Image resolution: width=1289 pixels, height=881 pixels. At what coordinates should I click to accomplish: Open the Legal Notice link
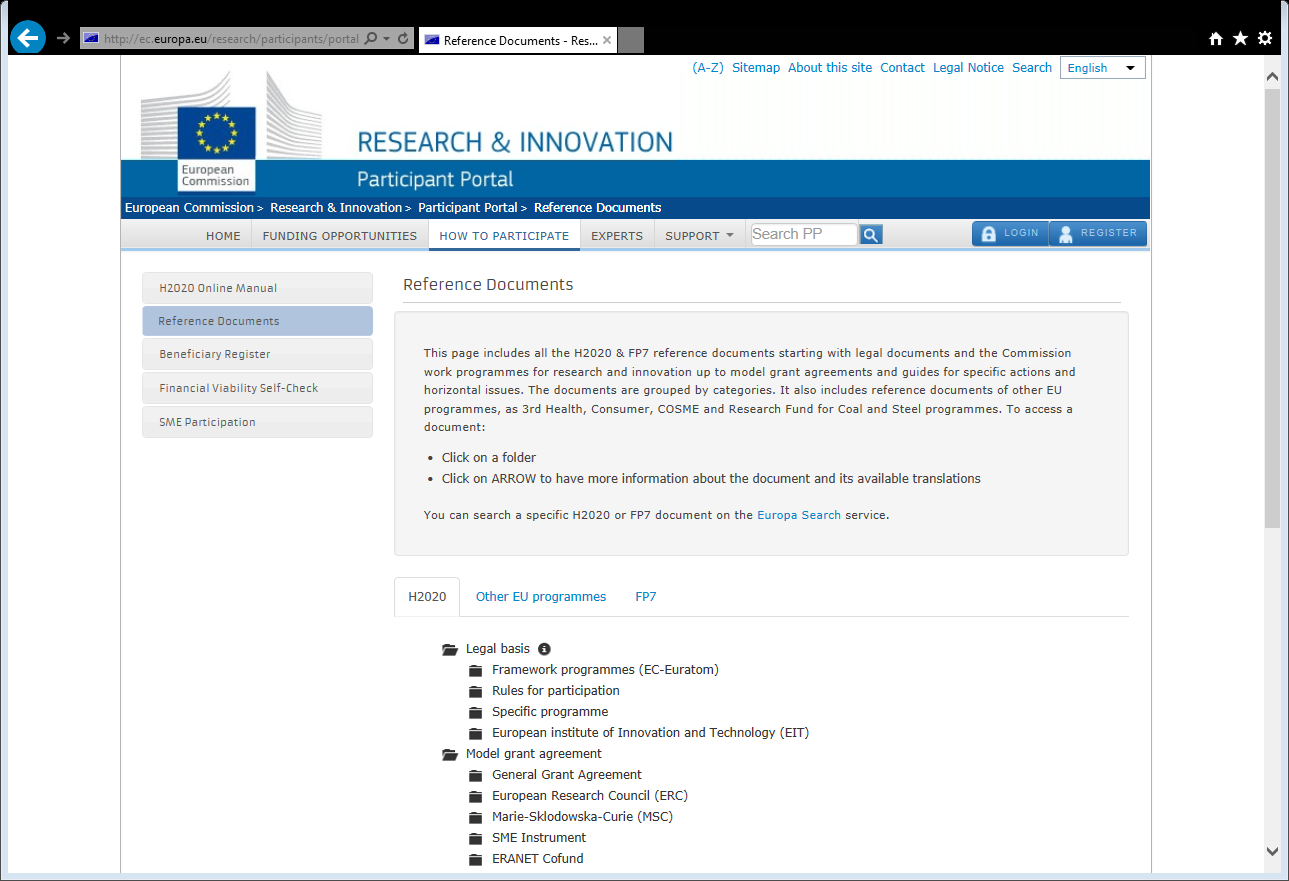[x=968, y=68]
